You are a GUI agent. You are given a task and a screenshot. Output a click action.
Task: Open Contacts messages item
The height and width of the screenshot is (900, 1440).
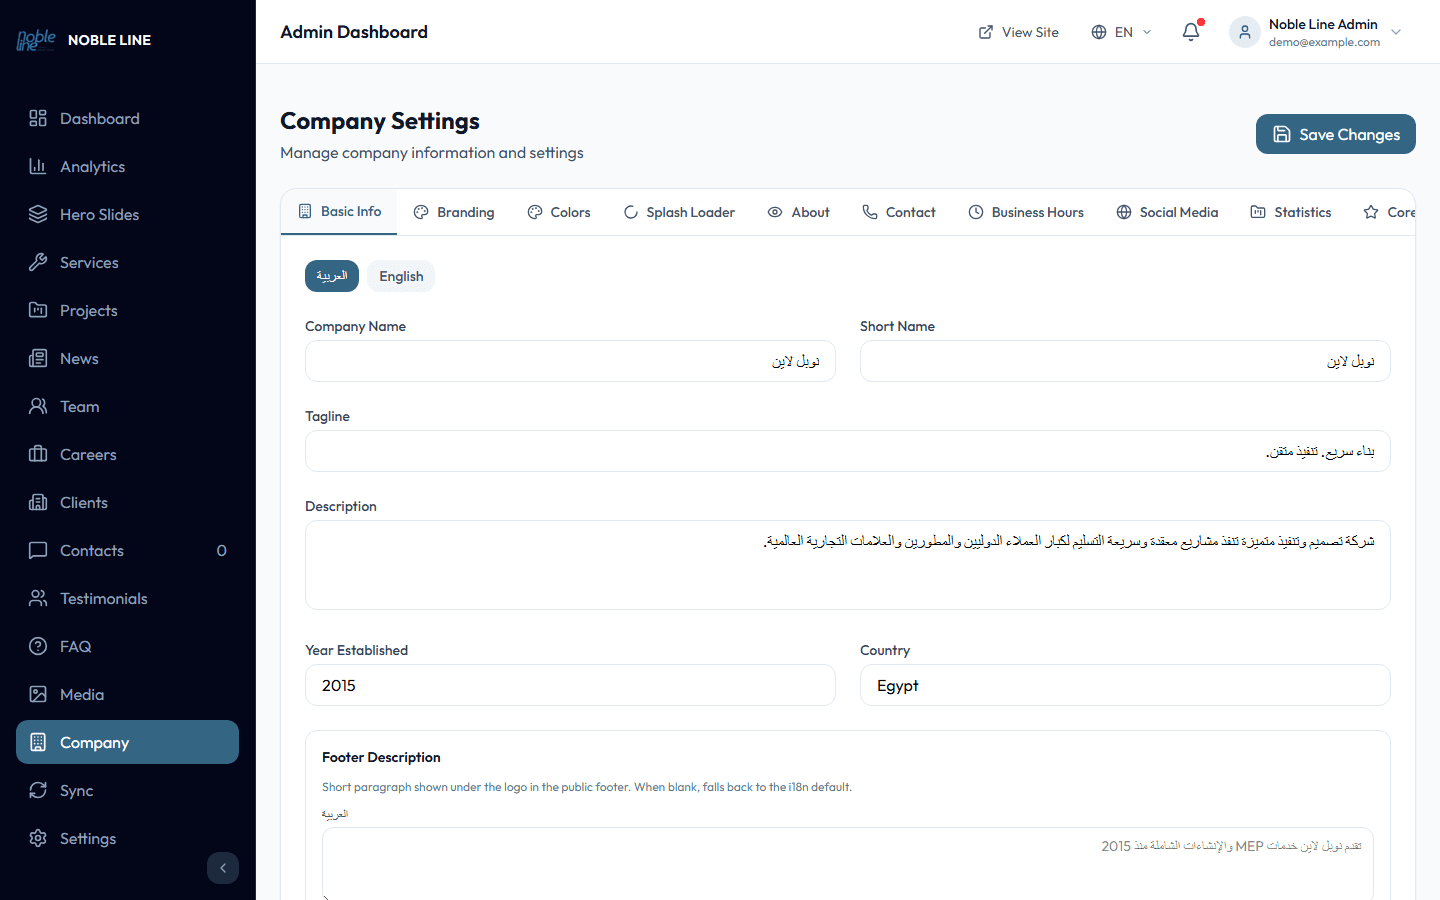tap(127, 550)
